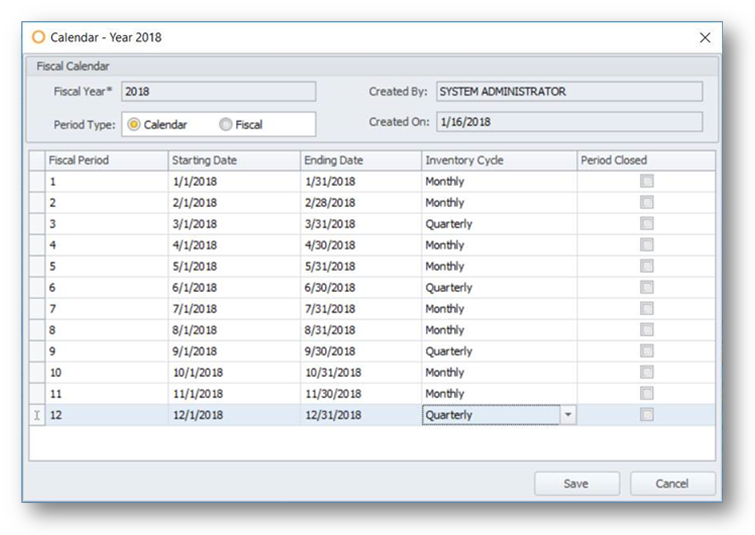Close the Calendar - Year 2018 dialog

click(705, 38)
